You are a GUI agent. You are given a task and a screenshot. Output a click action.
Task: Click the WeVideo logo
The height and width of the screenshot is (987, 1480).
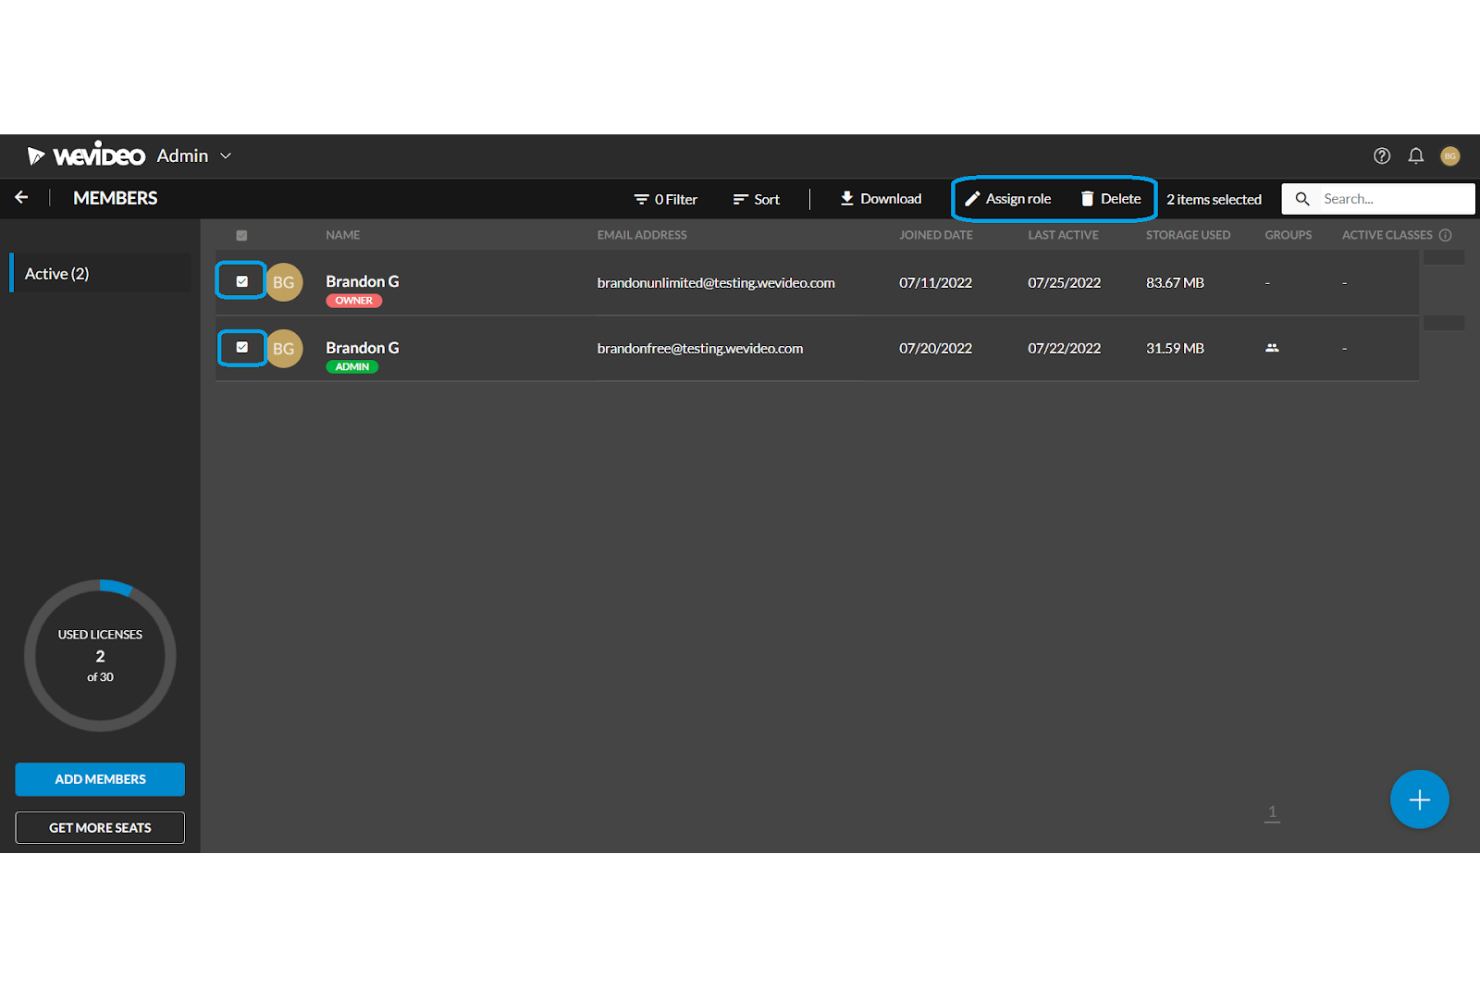(x=86, y=156)
